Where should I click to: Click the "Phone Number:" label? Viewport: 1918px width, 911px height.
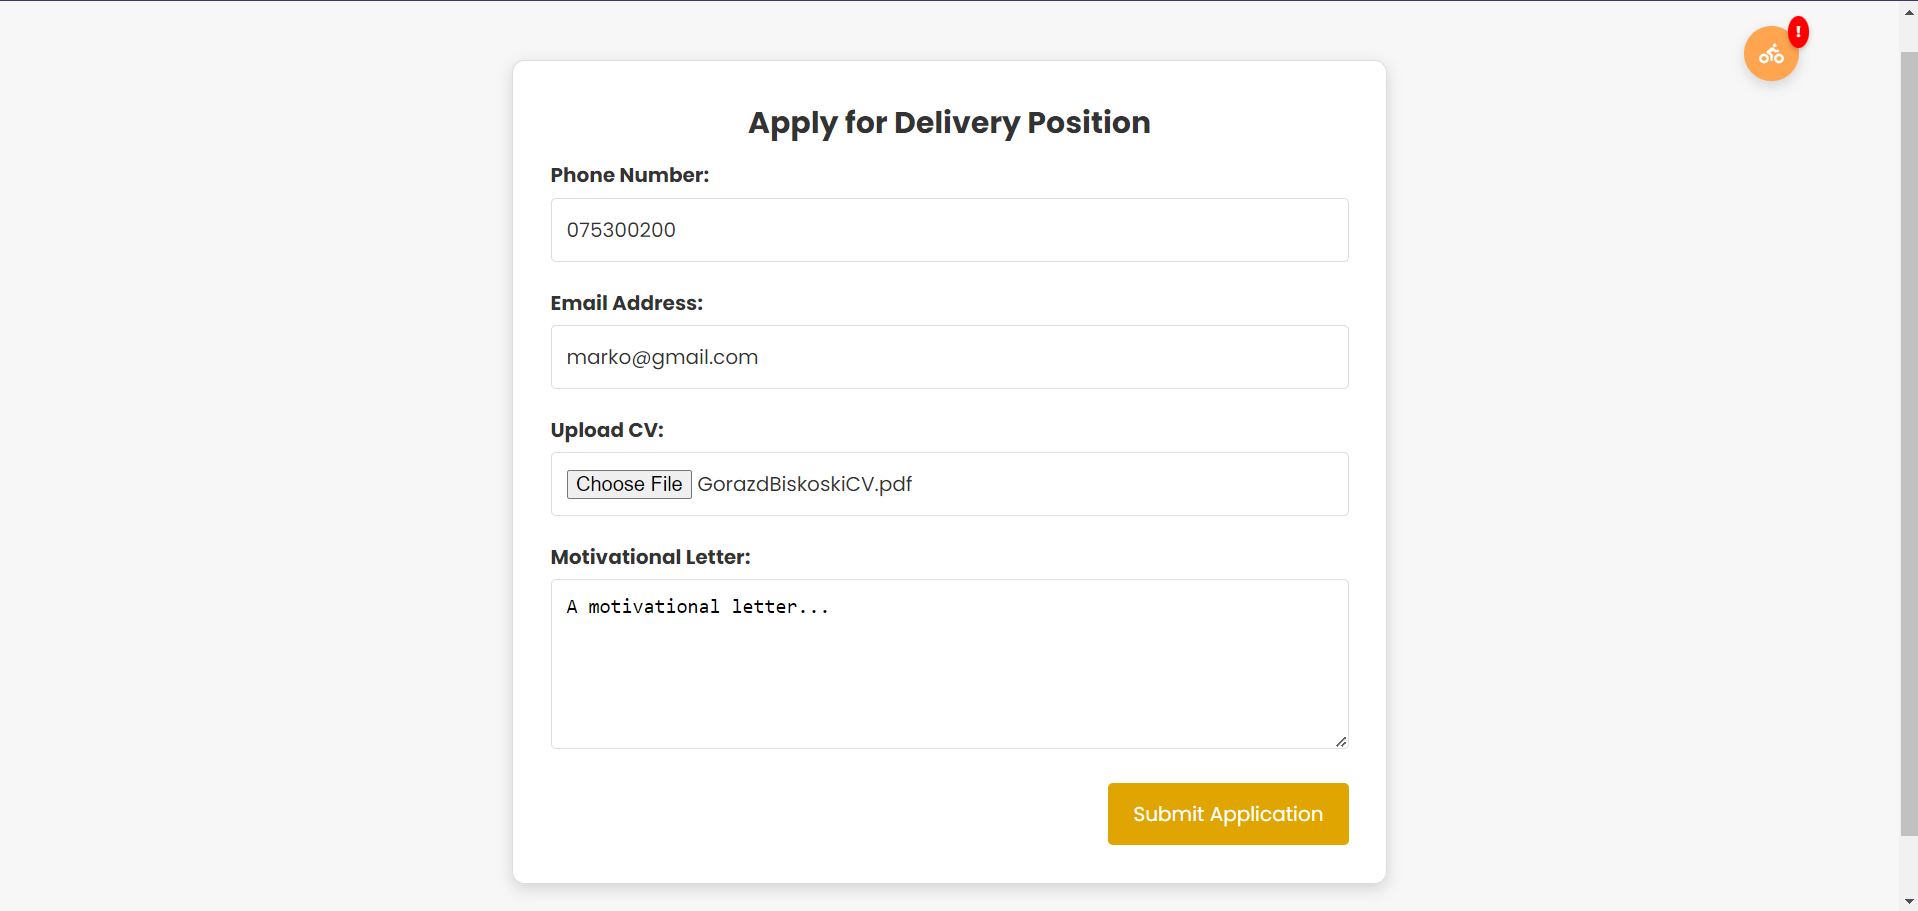tap(629, 175)
